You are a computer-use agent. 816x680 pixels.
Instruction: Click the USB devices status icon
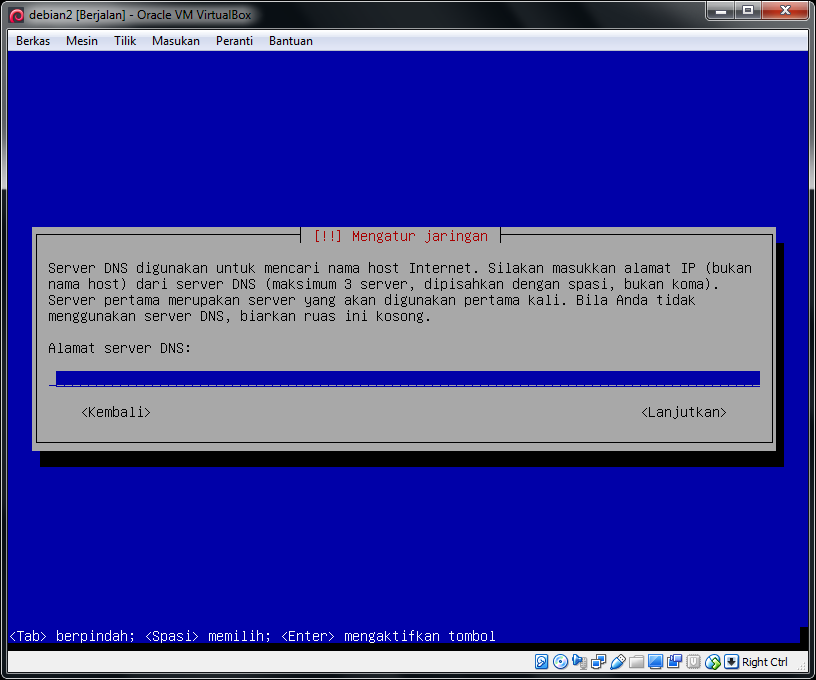[618, 662]
